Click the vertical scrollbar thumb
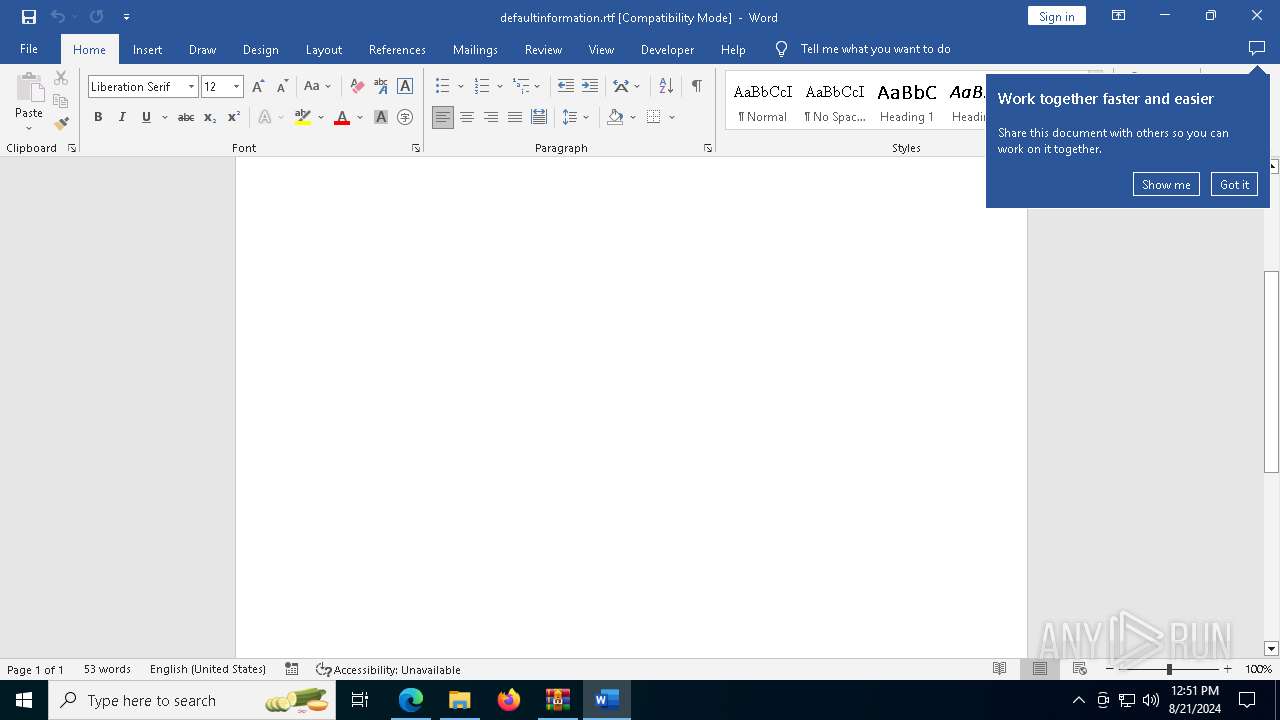Image resolution: width=1280 pixels, height=720 pixels. pos(1272,371)
